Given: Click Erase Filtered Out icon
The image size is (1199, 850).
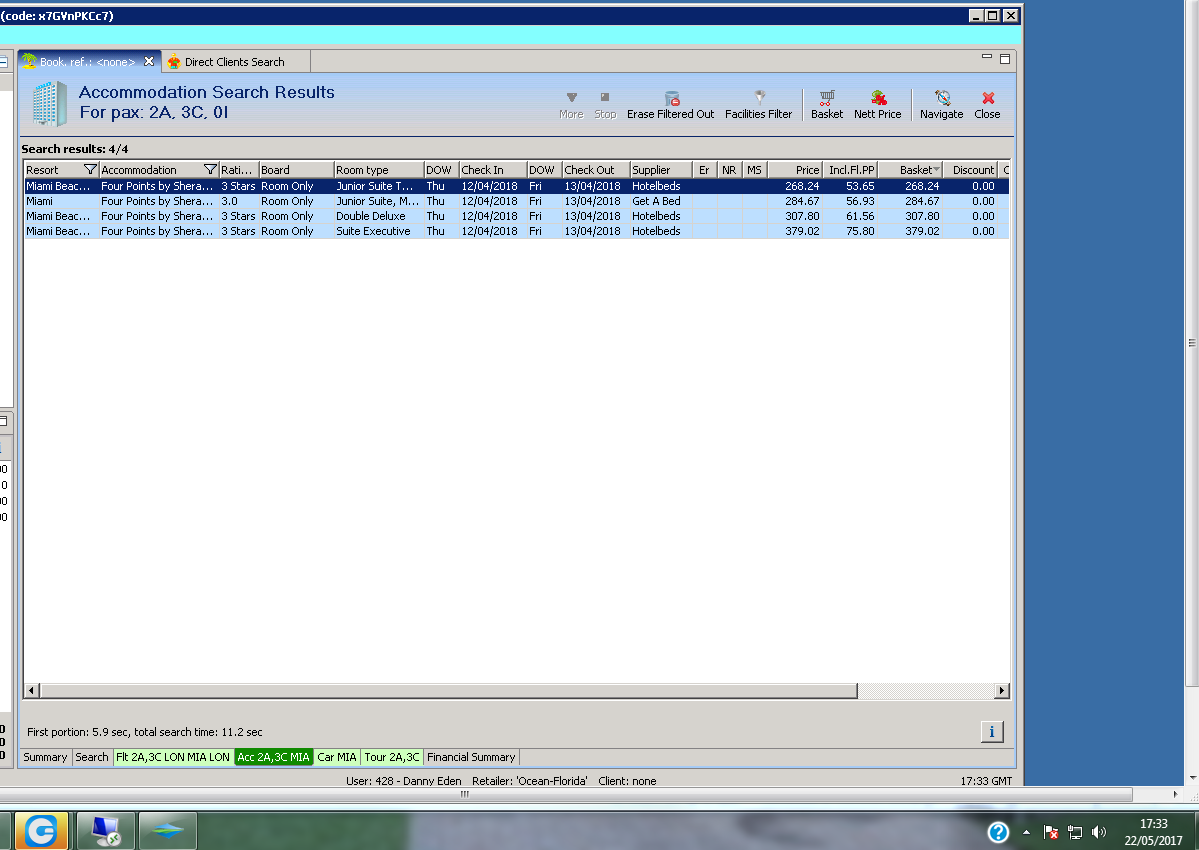Looking at the screenshot, I should [671, 105].
